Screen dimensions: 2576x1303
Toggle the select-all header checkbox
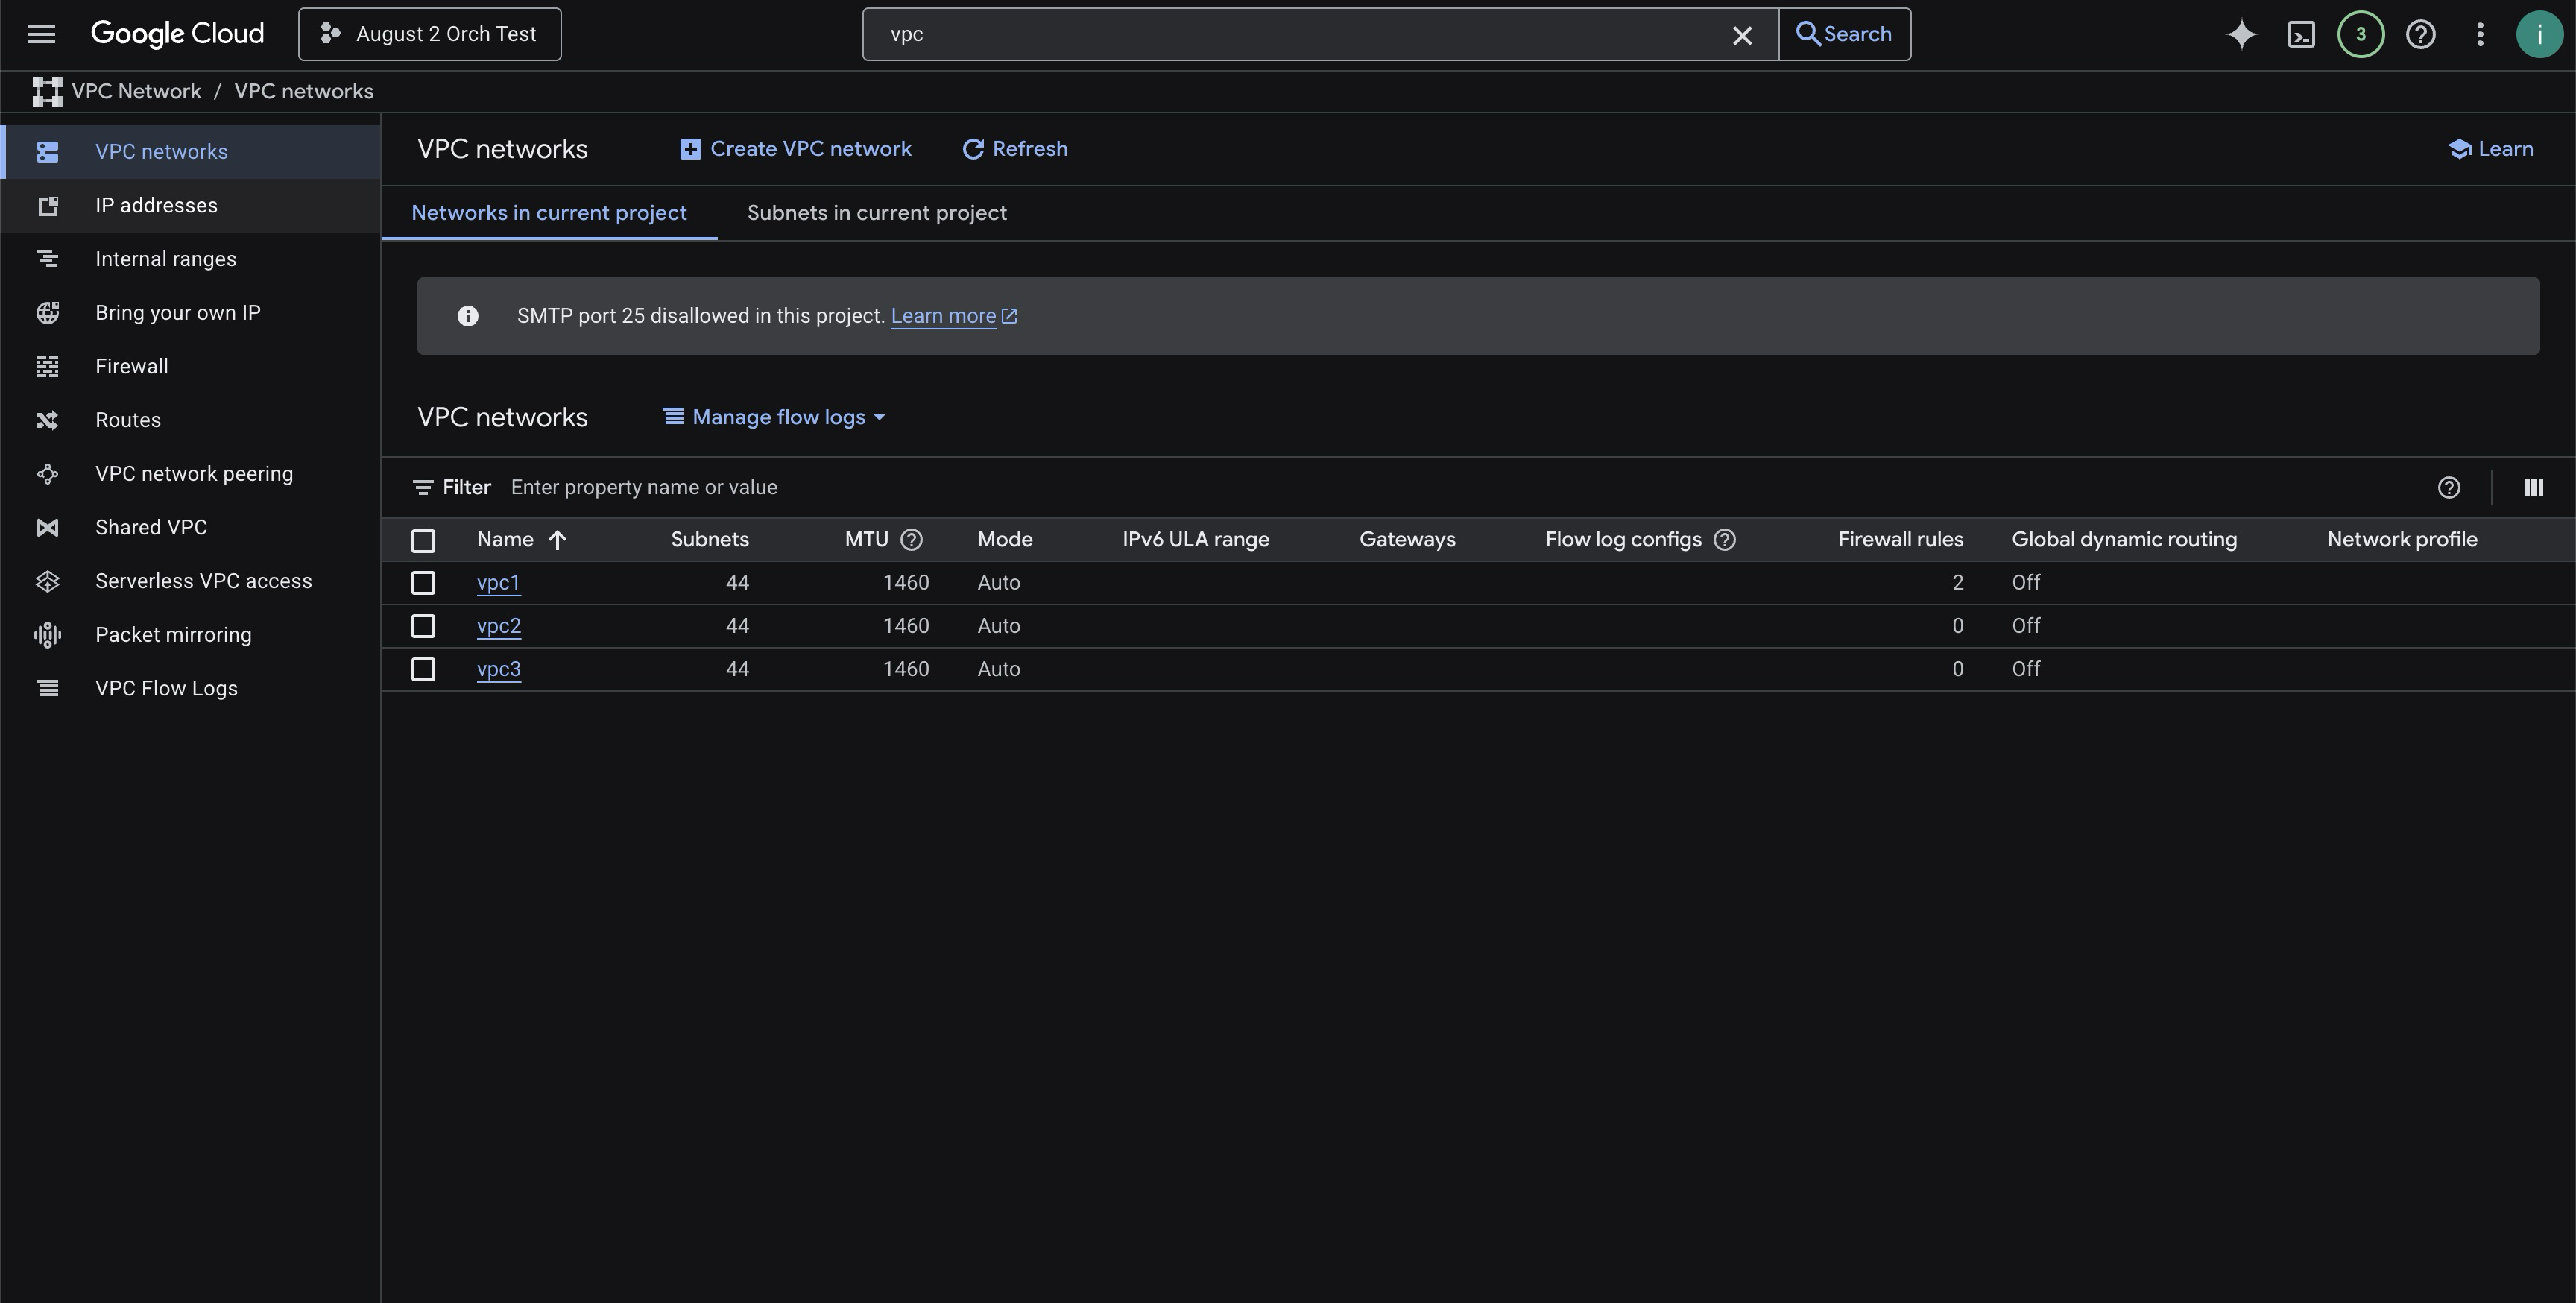(423, 541)
